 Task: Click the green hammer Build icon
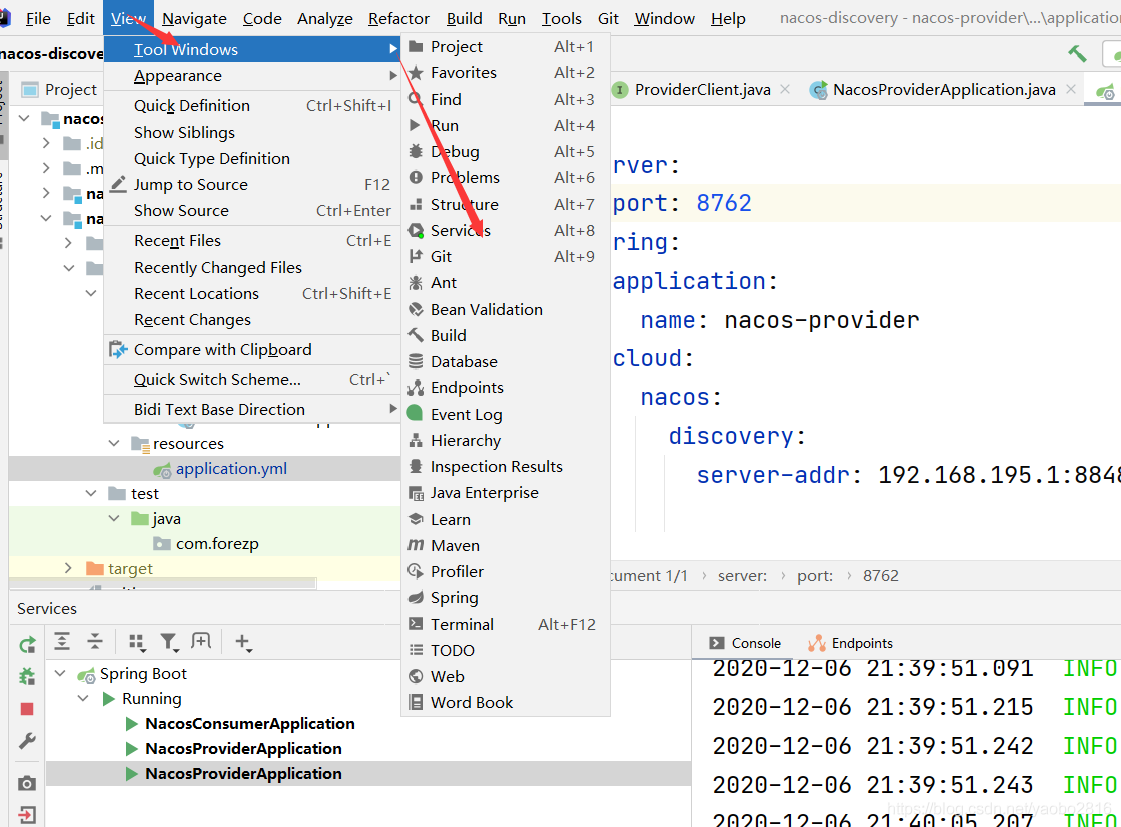pos(1077,53)
